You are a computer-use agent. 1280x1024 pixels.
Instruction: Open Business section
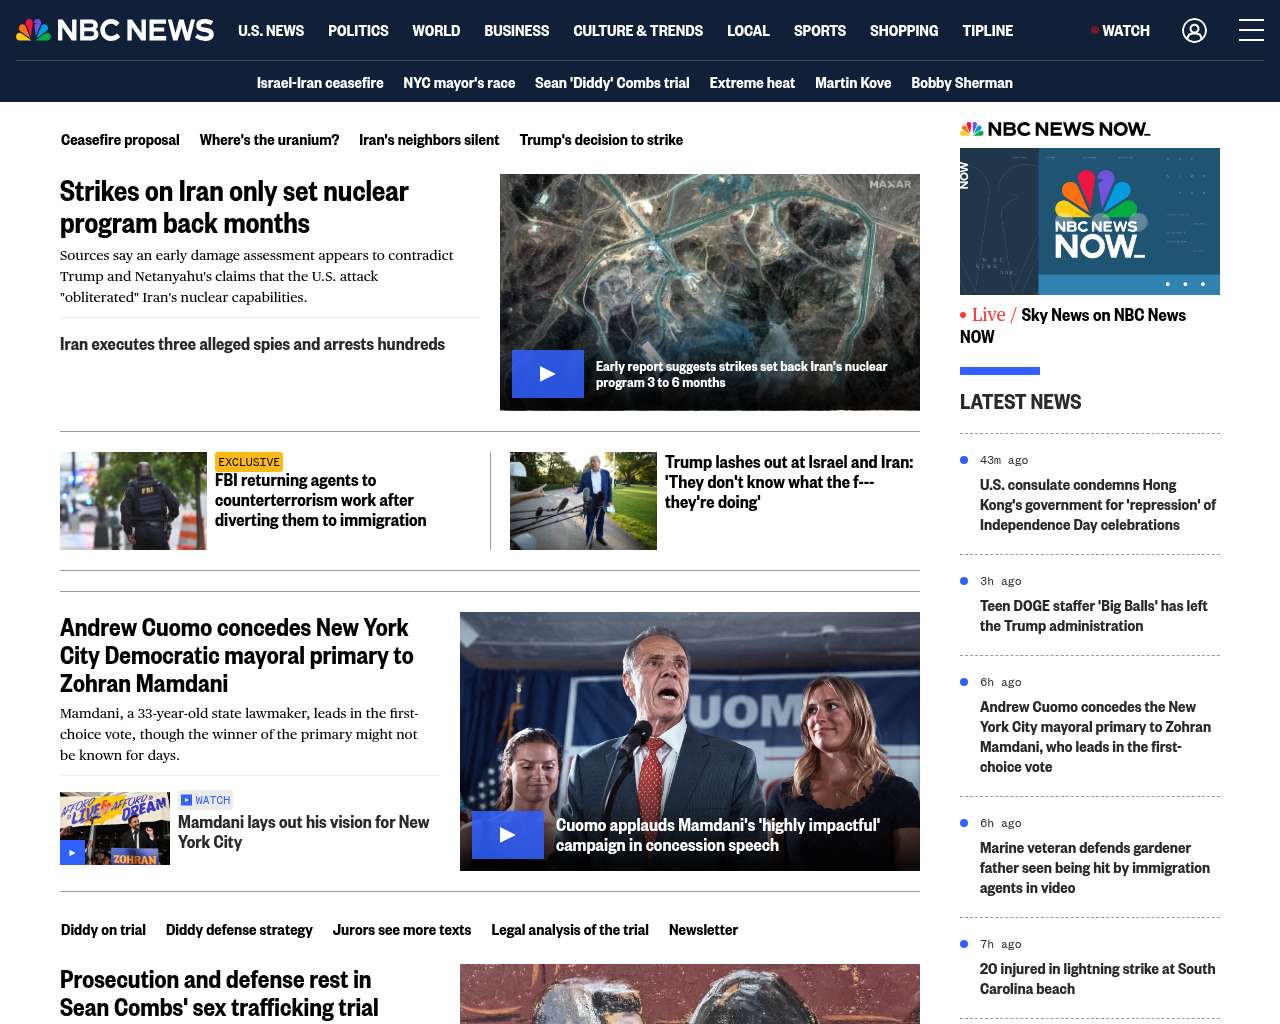coord(516,31)
